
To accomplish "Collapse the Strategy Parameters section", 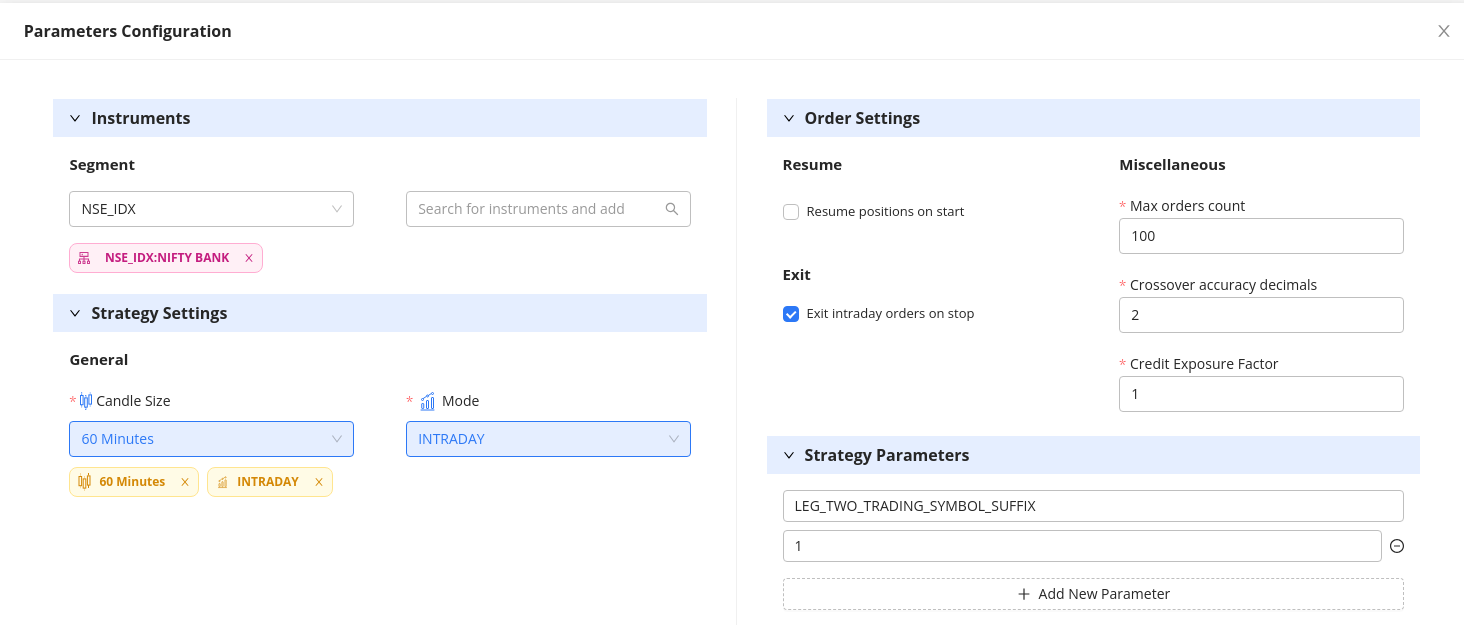I will pos(788,455).
